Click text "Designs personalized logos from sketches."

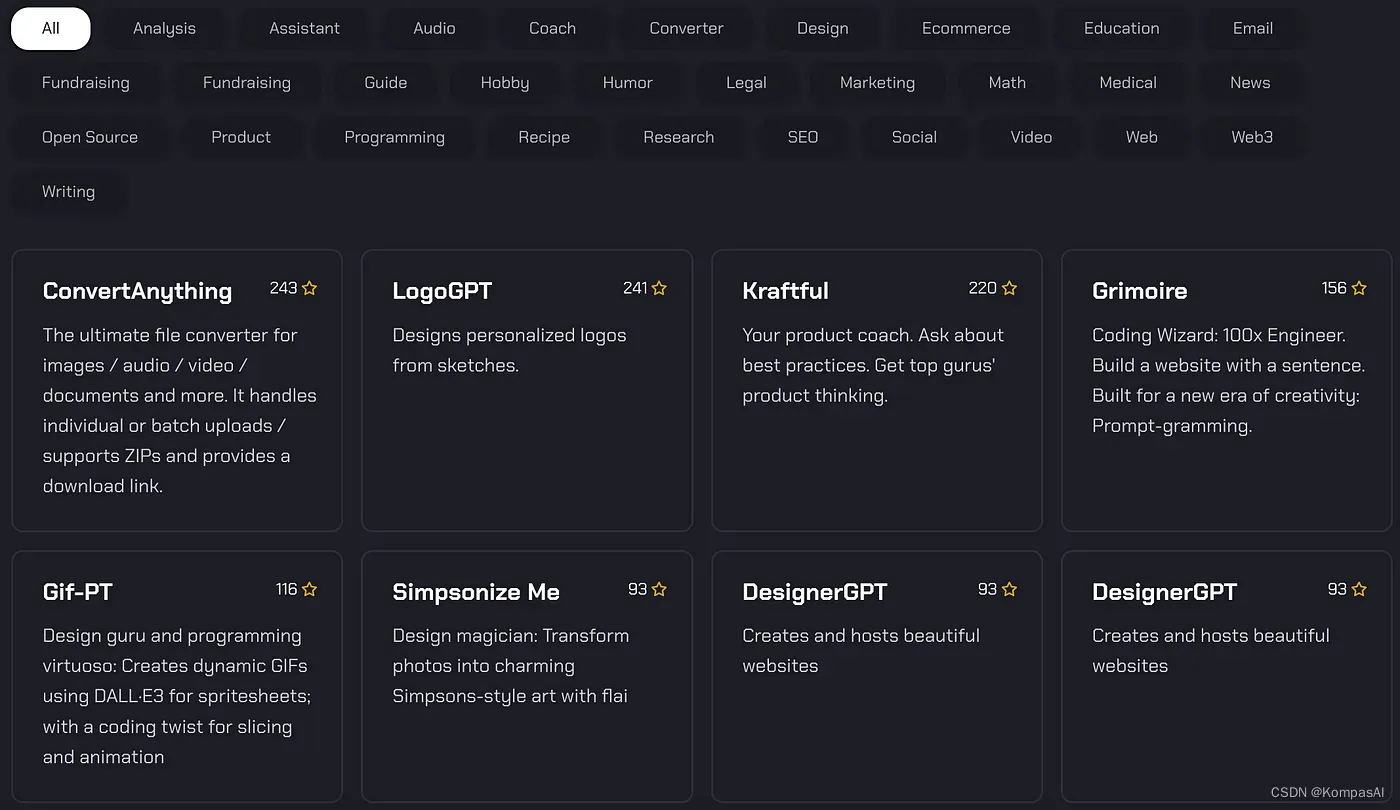[x=509, y=350]
